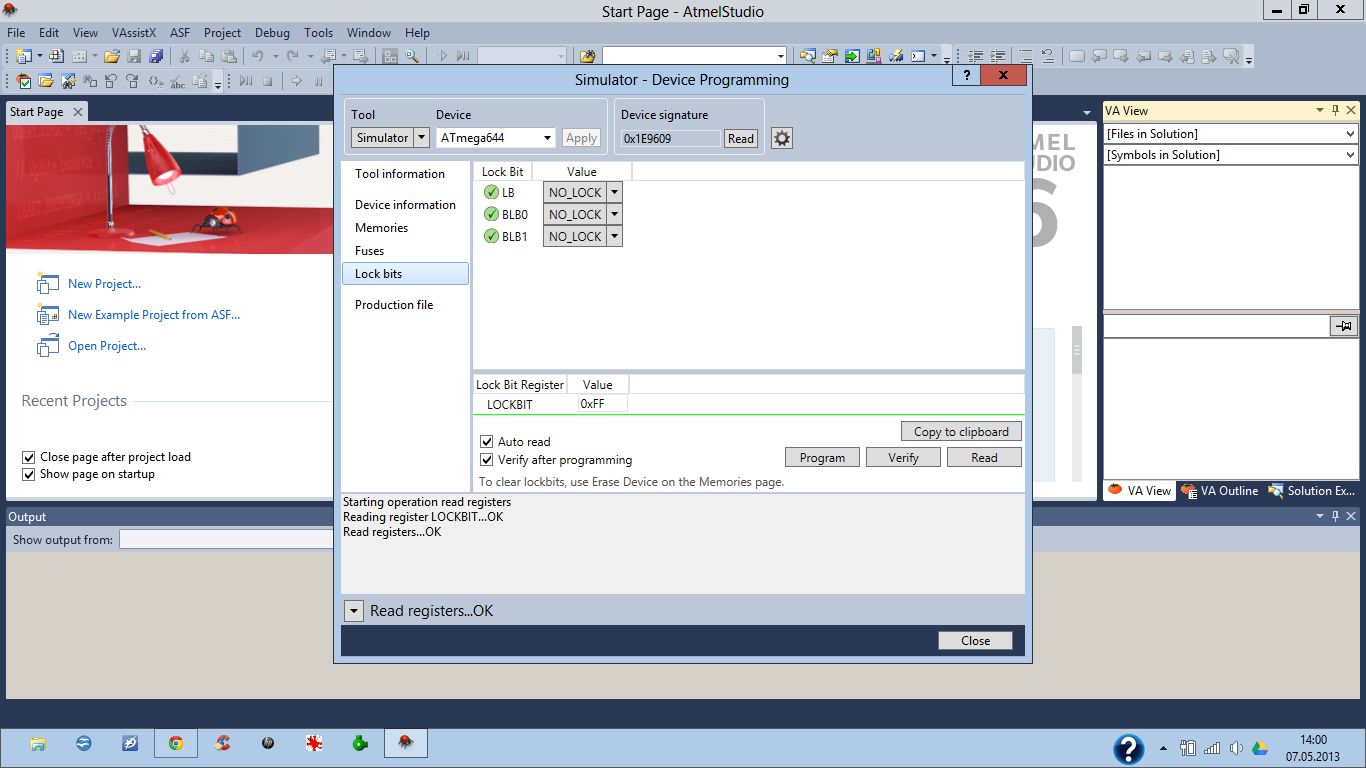Open the BLB1 value dropdown
The width and height of the screenshot is (1366, 768).
[615, 236]
